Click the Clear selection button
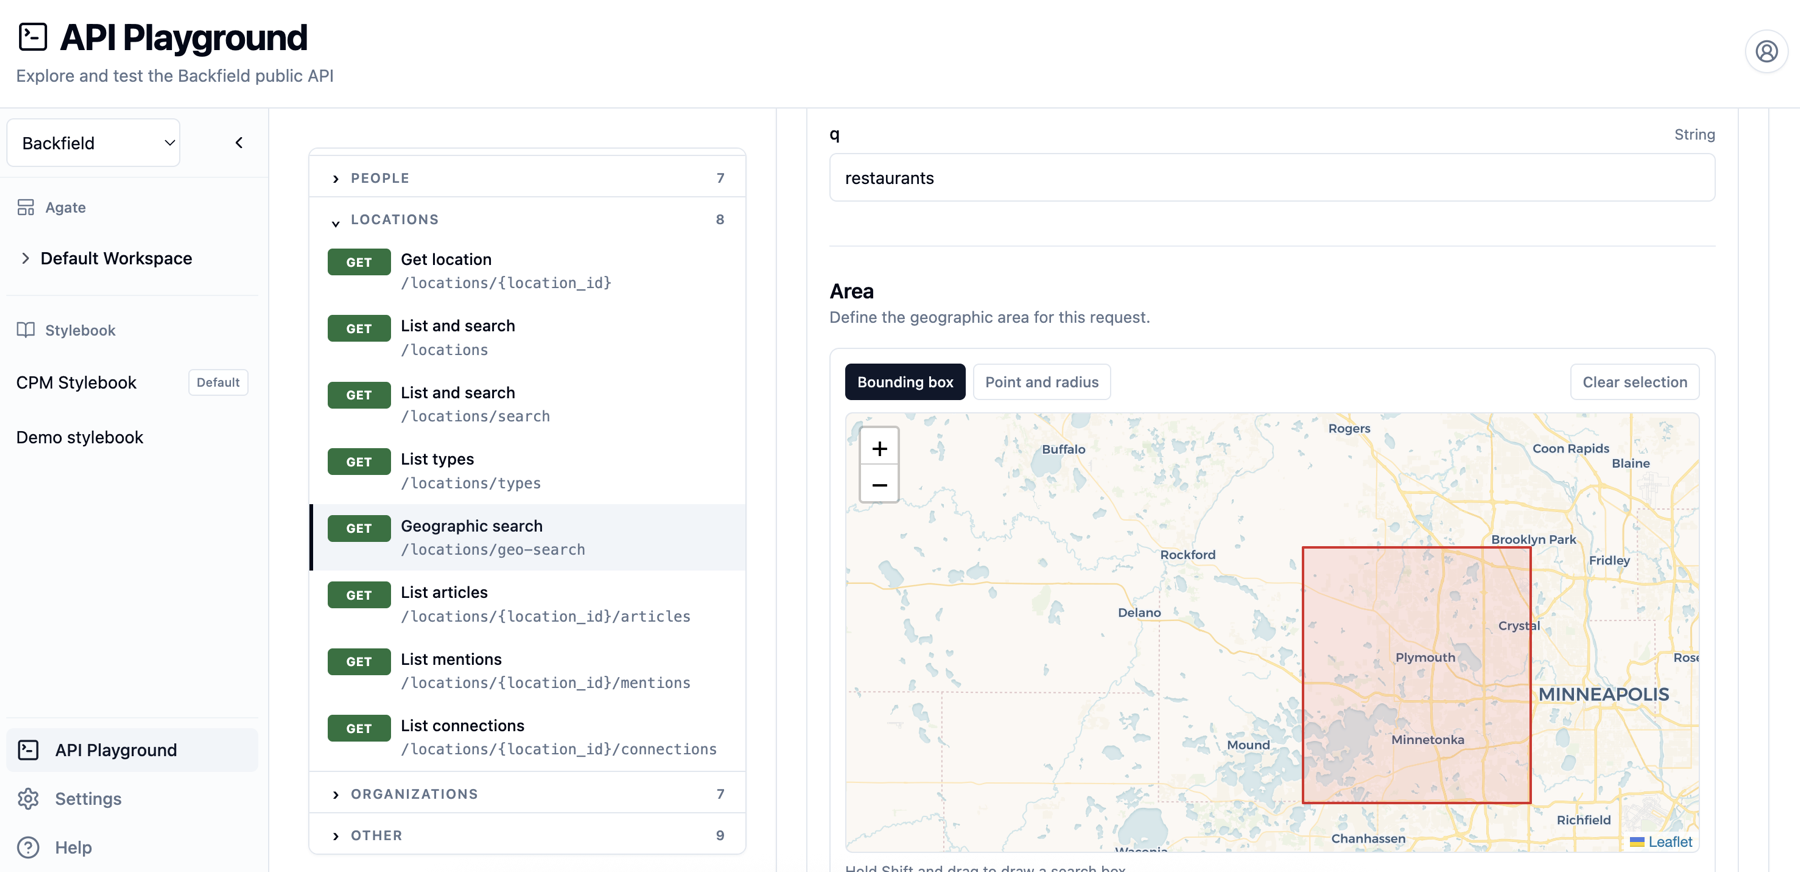1800x872 pixels. [x=1634, y=382]
